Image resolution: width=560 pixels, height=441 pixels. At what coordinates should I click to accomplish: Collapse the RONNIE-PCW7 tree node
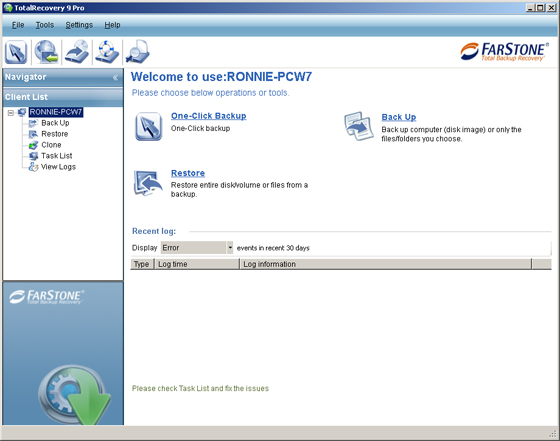(11, 113)
